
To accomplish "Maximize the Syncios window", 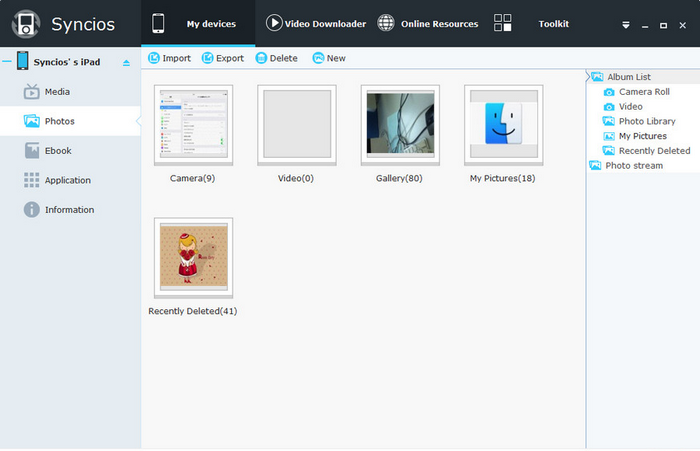I will coord(663,25).
